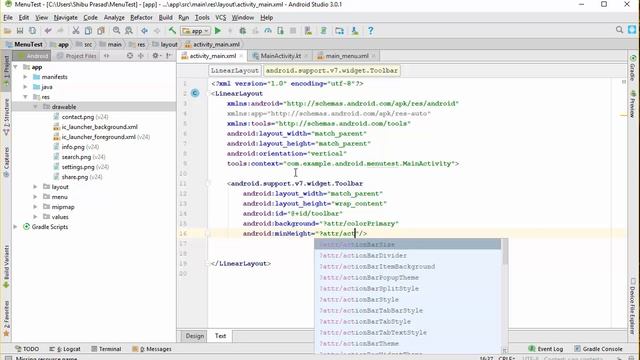Run the app with green play icon
The image size is (640, 360).
[218, 31]
